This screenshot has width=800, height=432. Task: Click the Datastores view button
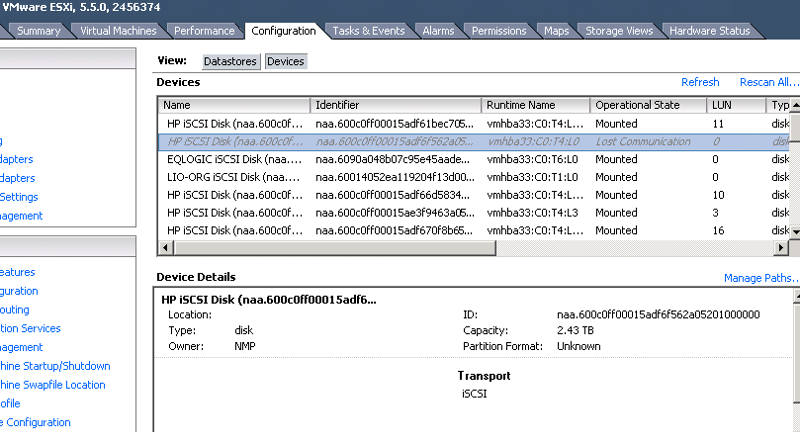(230, 61)
